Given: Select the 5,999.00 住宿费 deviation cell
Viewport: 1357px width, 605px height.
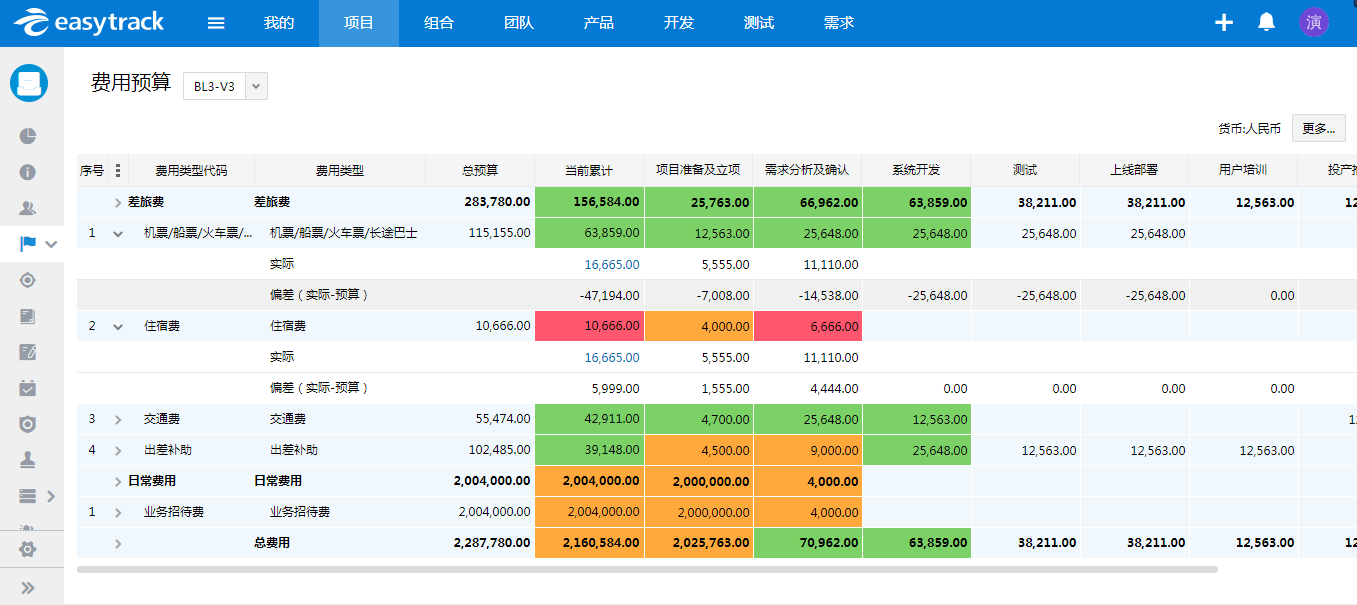Looking at the screenshot, I should 590,388.
